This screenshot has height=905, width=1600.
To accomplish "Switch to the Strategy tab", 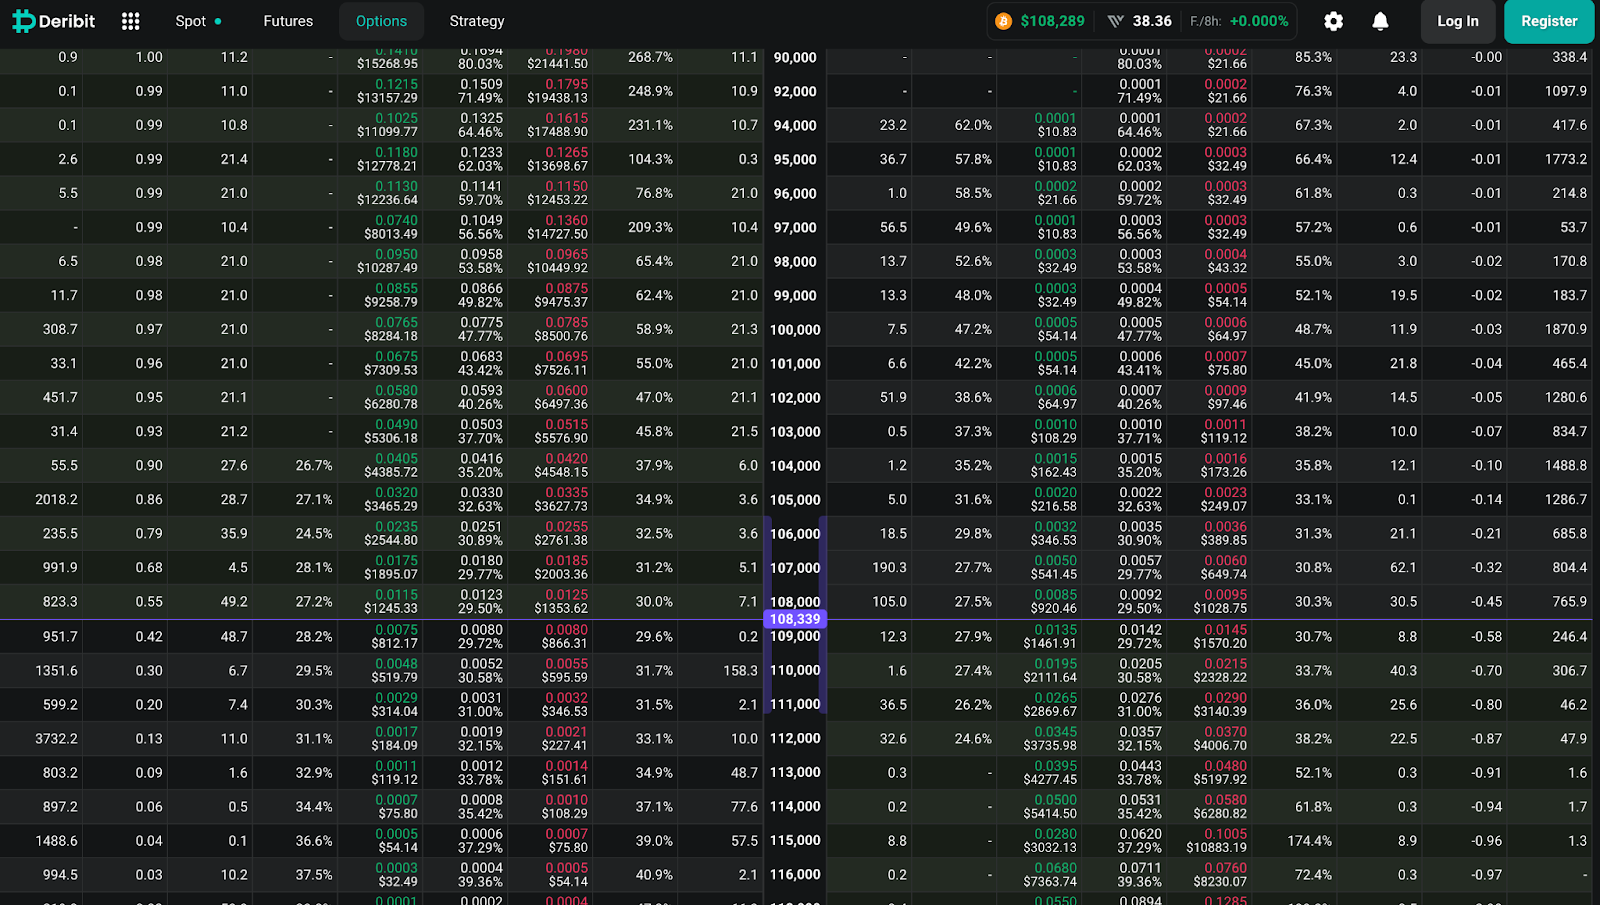I will [x=477, y=21].
